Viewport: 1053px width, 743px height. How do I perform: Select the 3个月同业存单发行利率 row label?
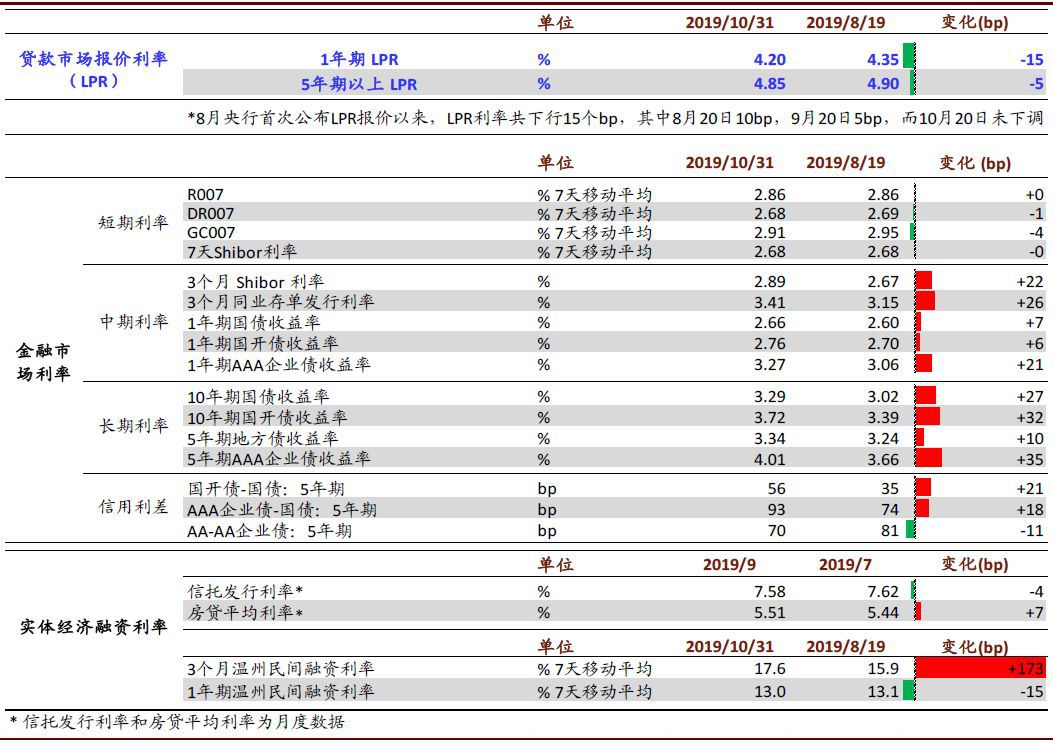[280, 302]
